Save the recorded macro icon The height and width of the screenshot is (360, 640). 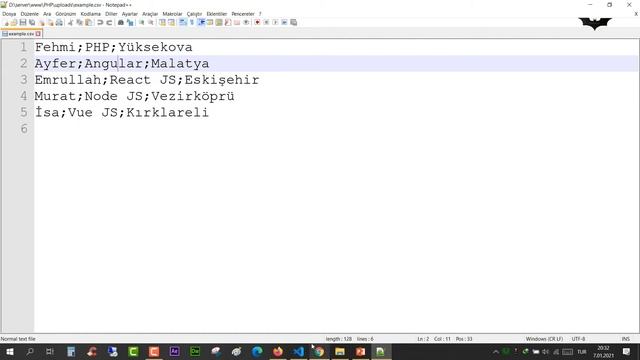point(293,22)
